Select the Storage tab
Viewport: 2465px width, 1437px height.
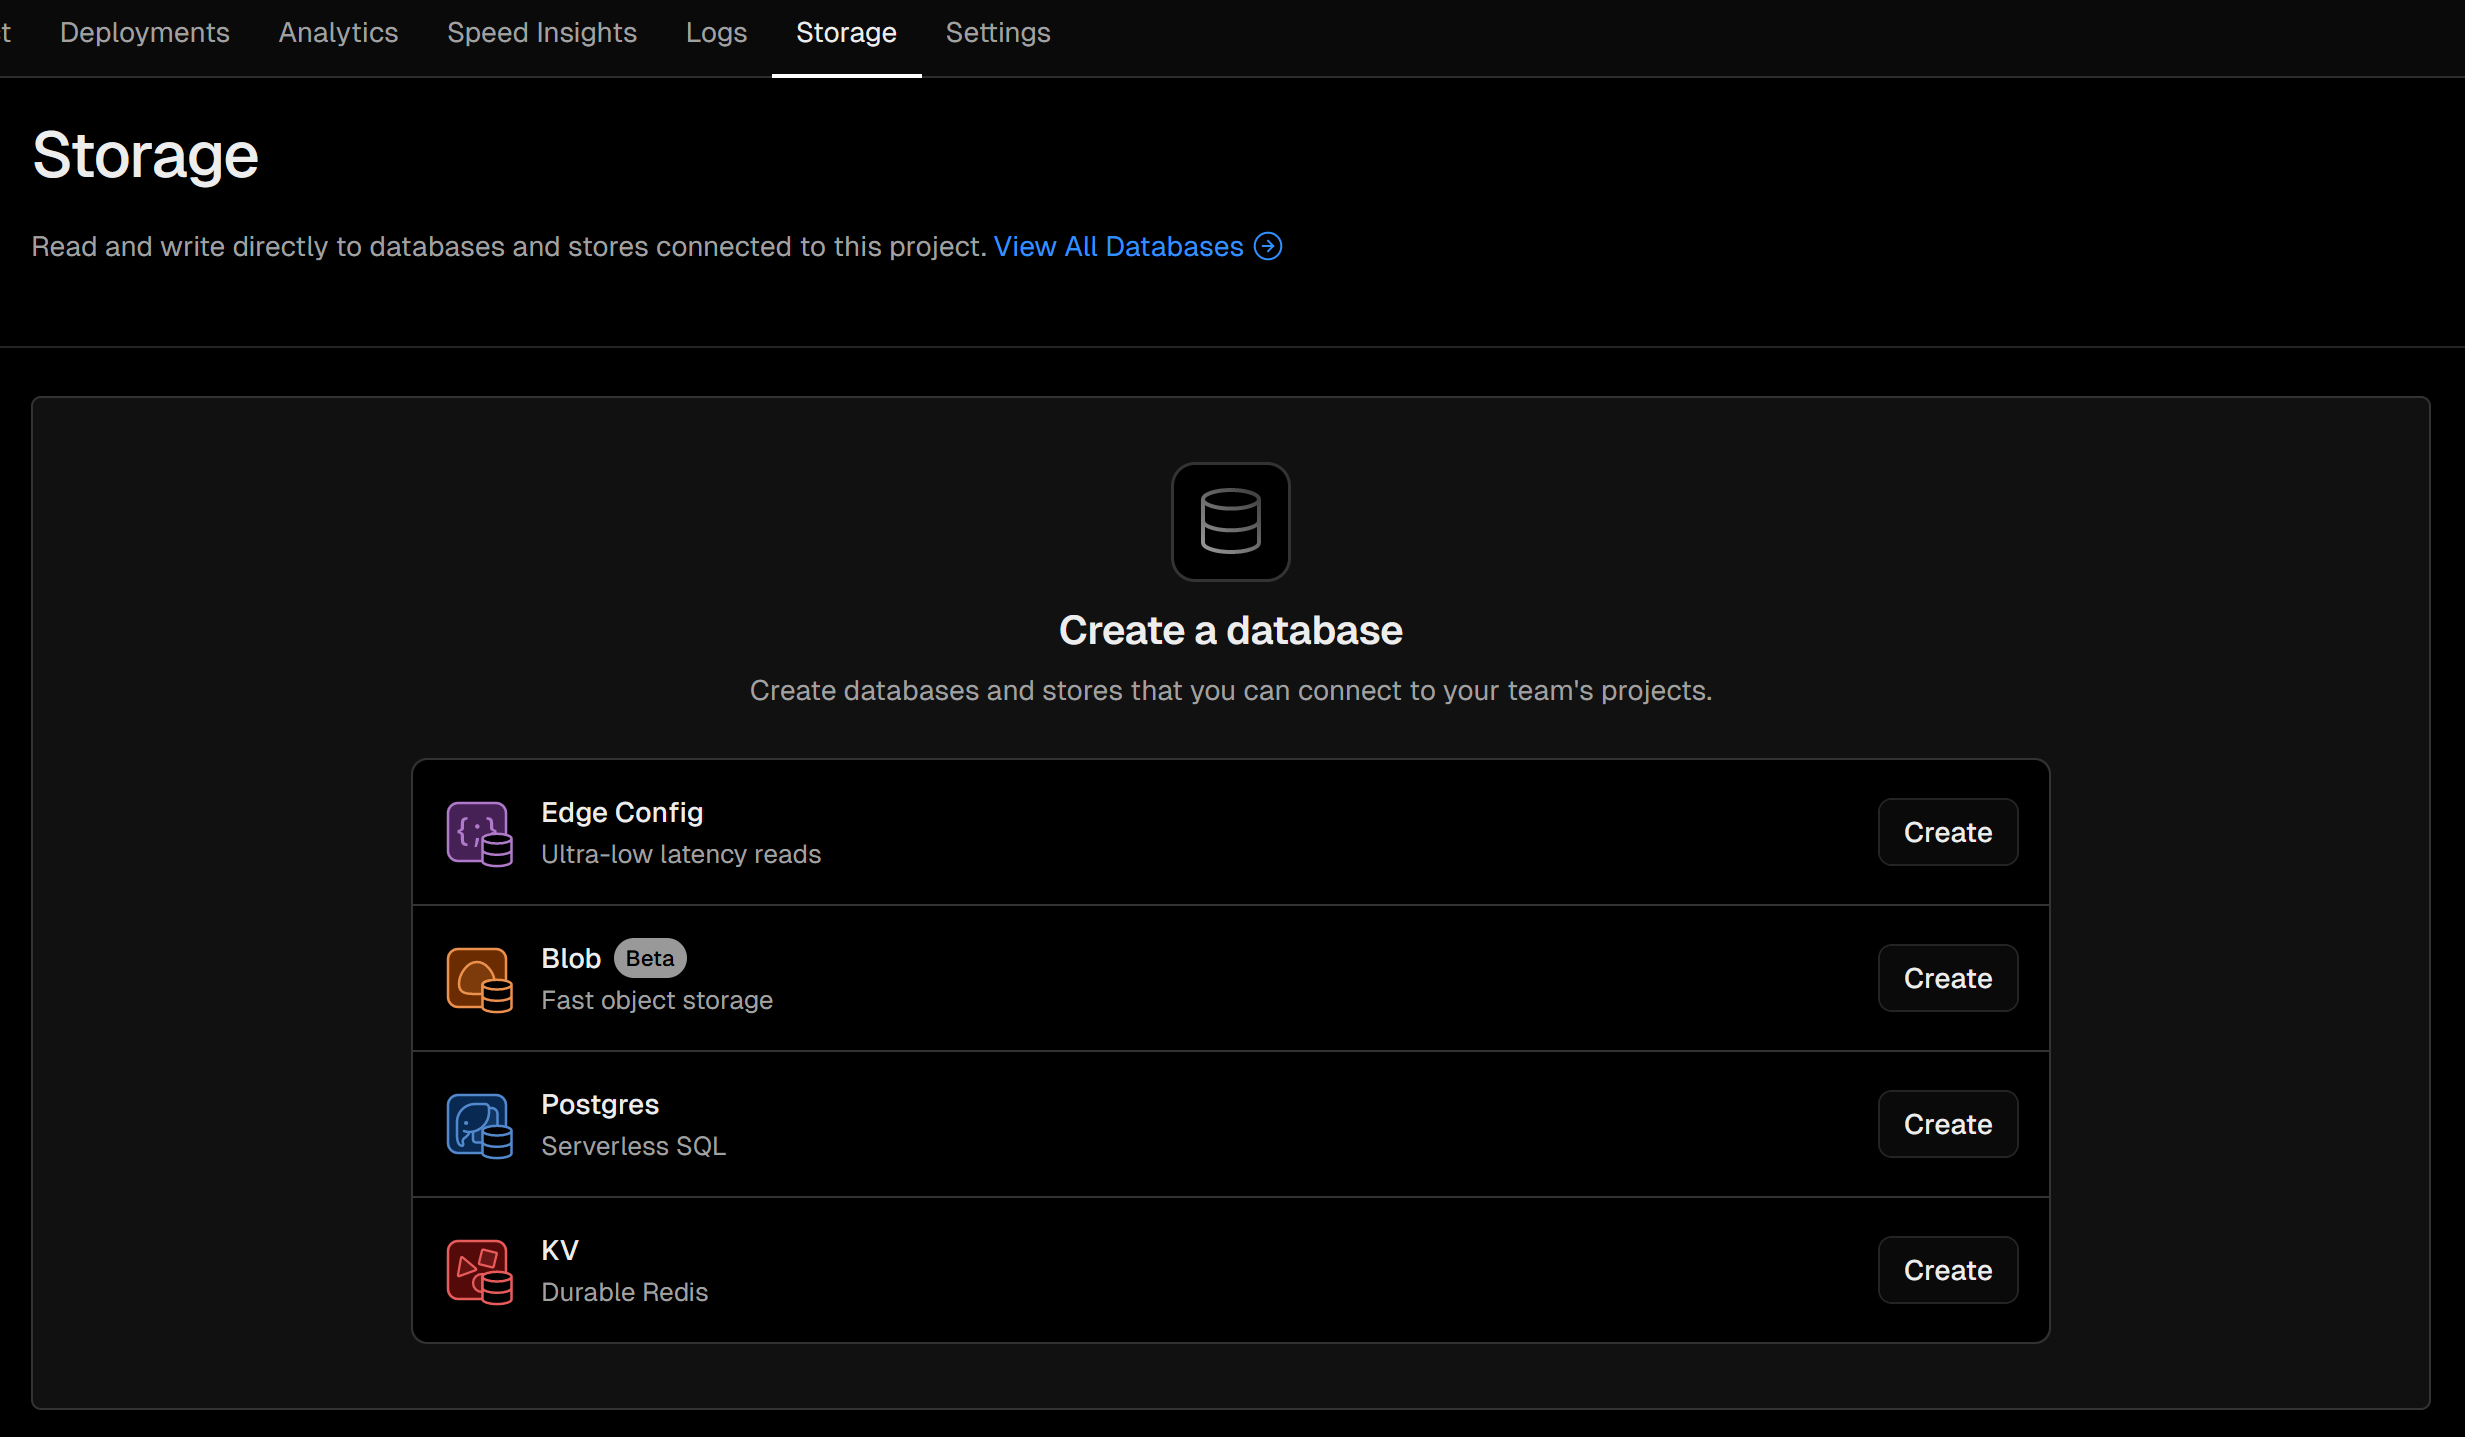[x=845, y=33]
